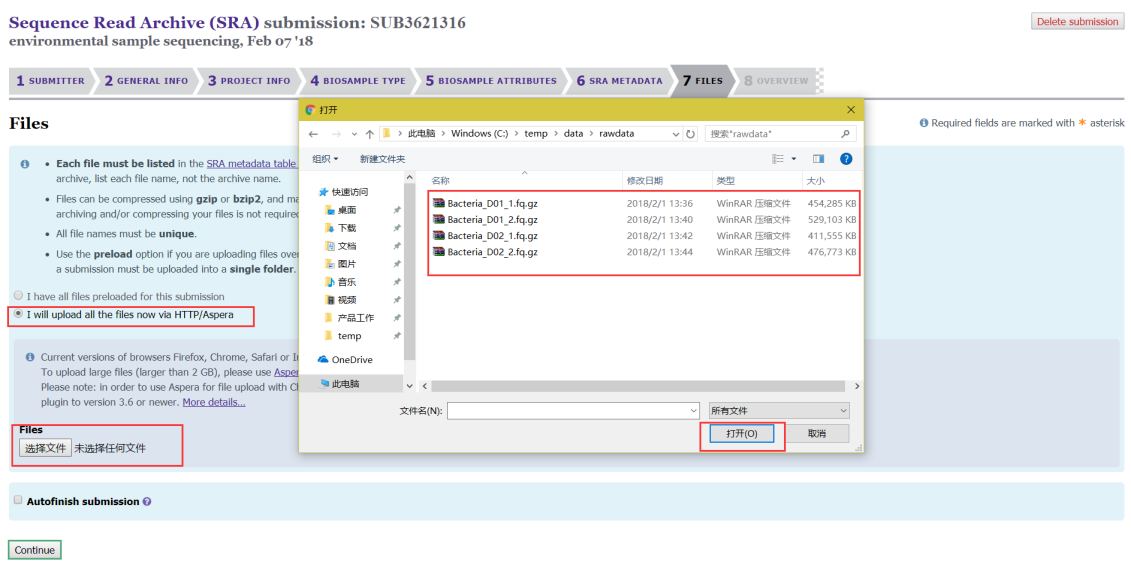Click the Autofinish submission help icon
1131x562 pixels.
point(147,502)
